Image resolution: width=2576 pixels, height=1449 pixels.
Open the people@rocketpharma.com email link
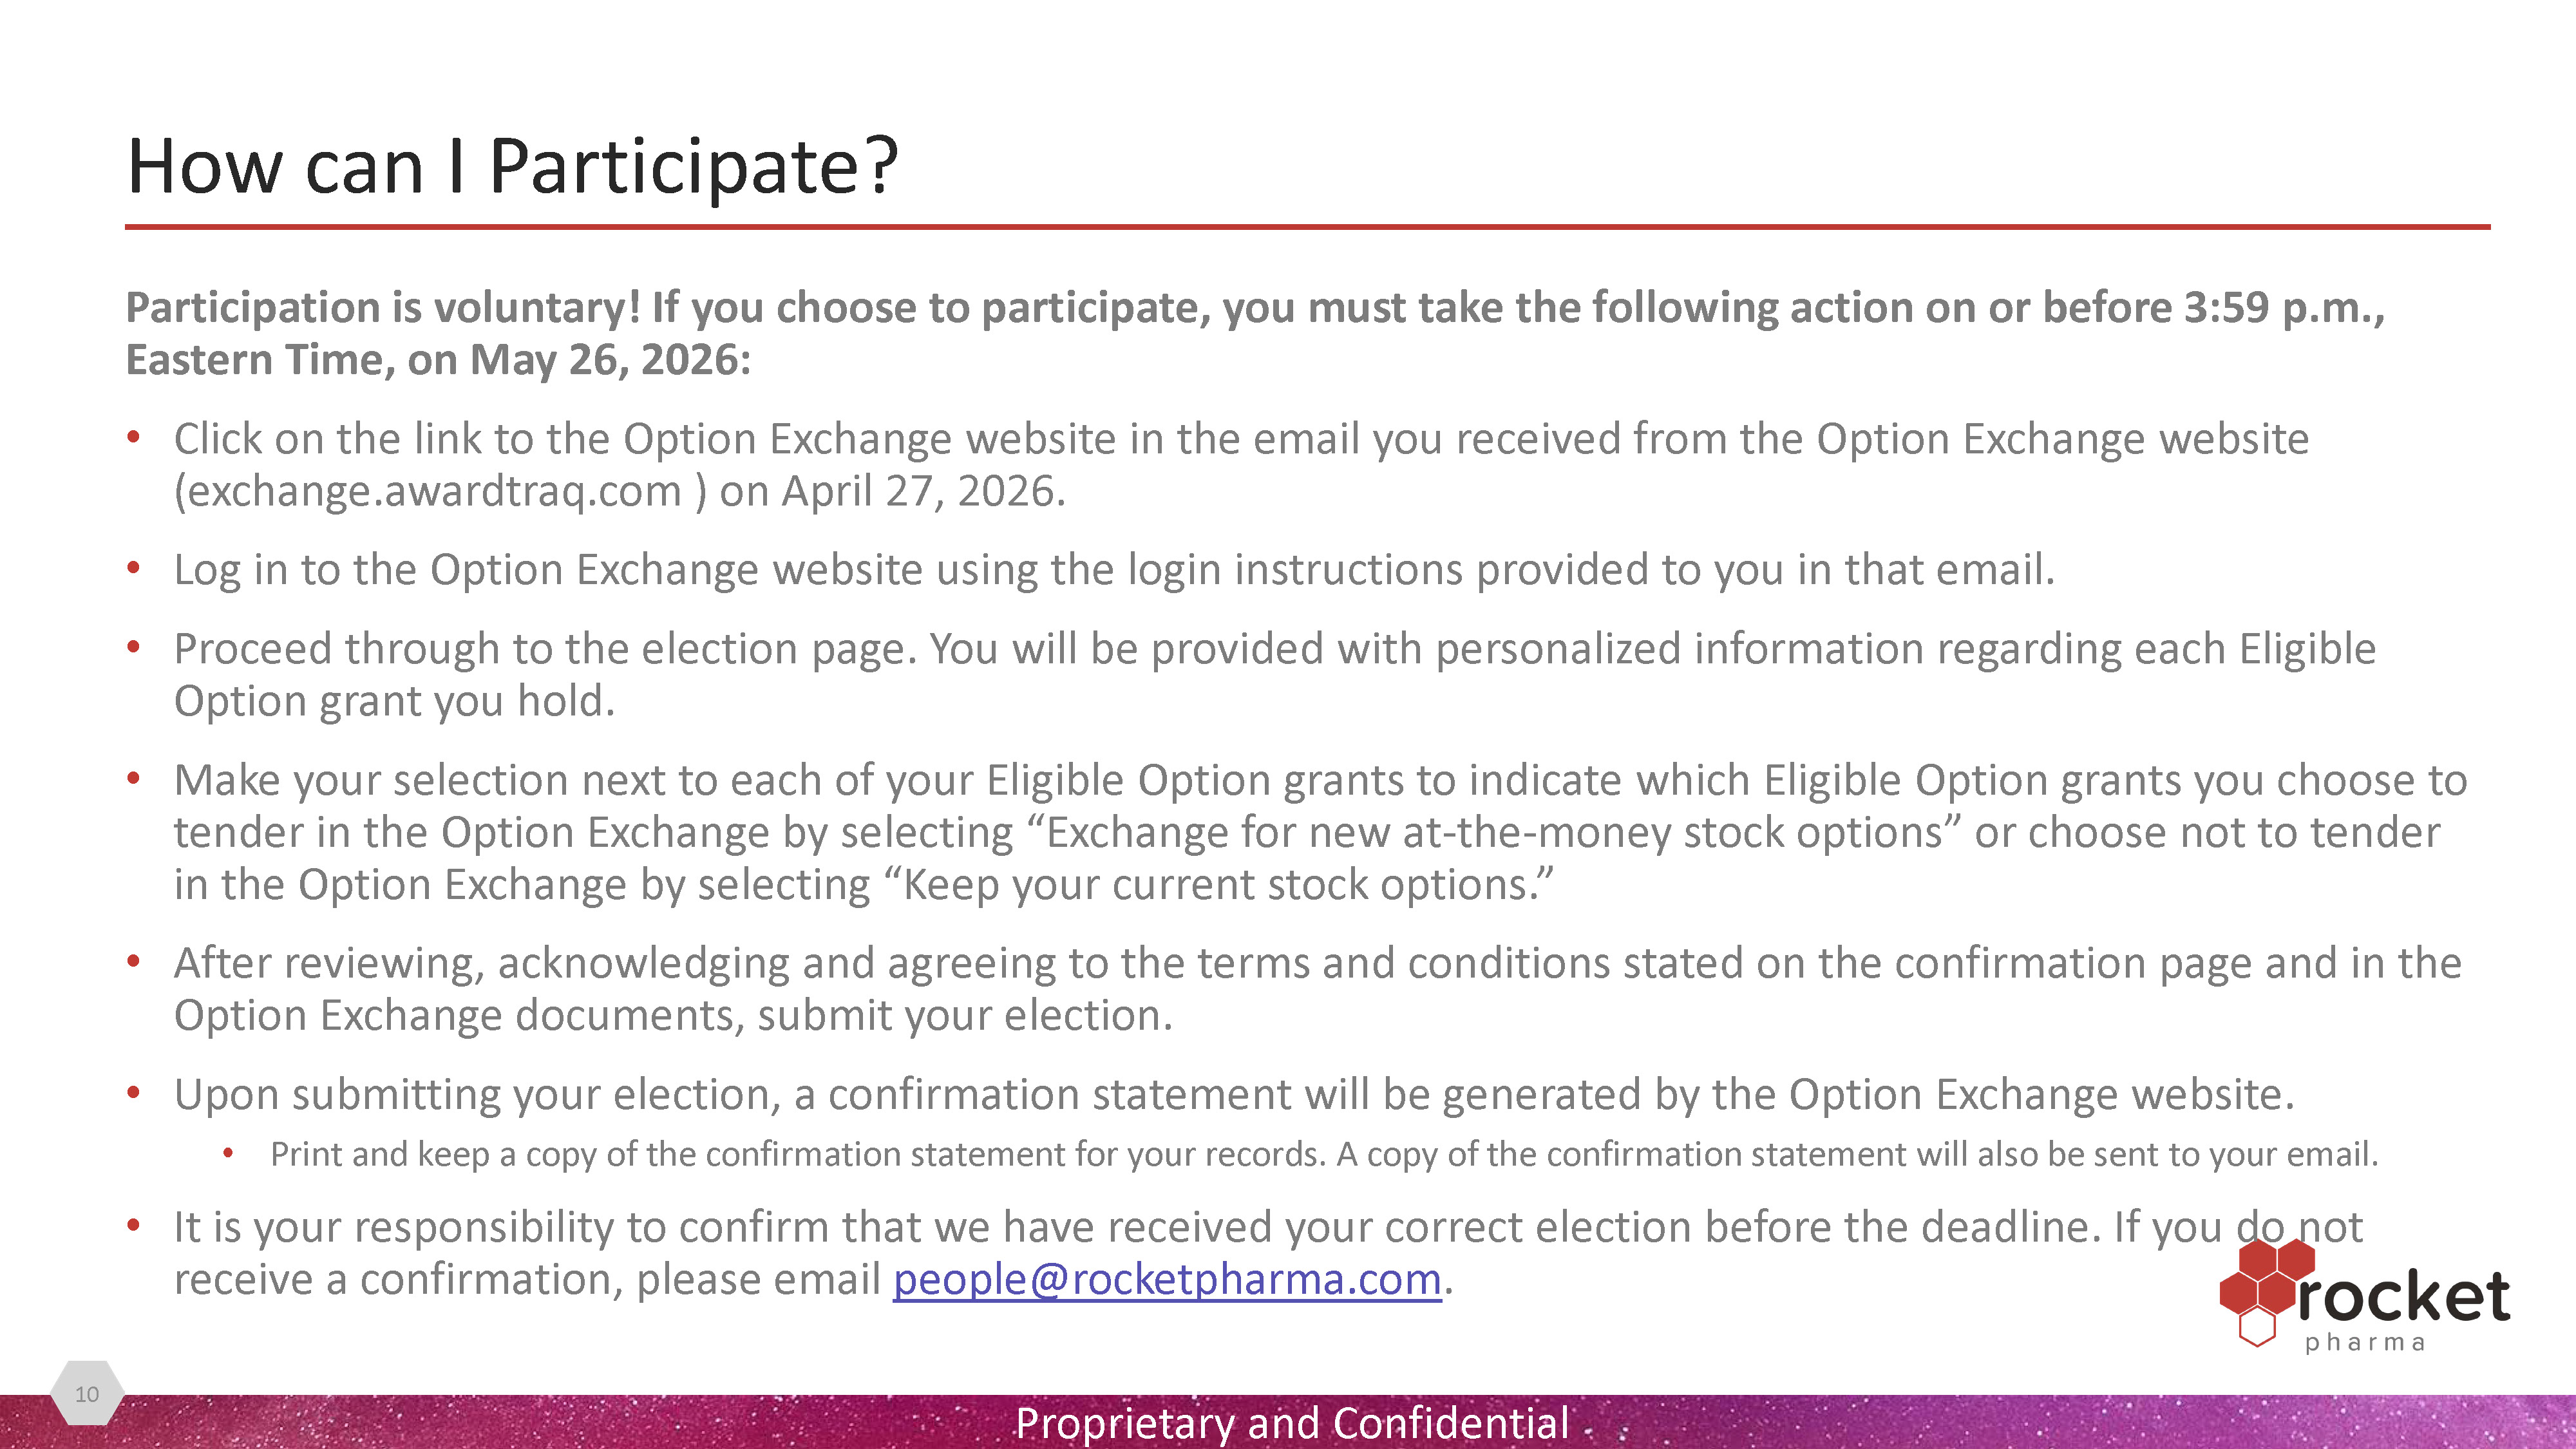click(x=1166, y=1279)
